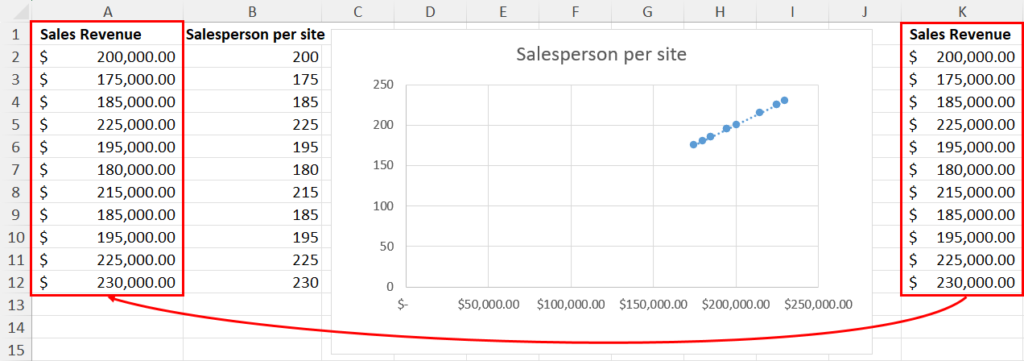Click the $50,000.00 horizontal axis label

[x=488, y=304]
